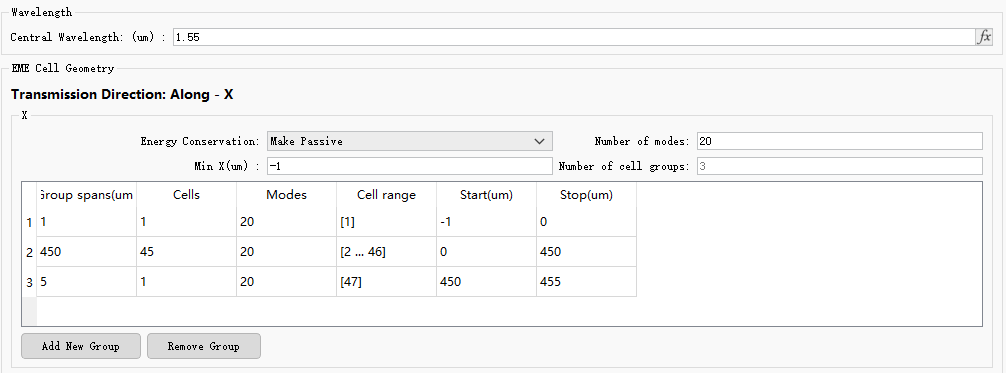
Task: Click the Group spans(um) column header
Action: point(86,195)
